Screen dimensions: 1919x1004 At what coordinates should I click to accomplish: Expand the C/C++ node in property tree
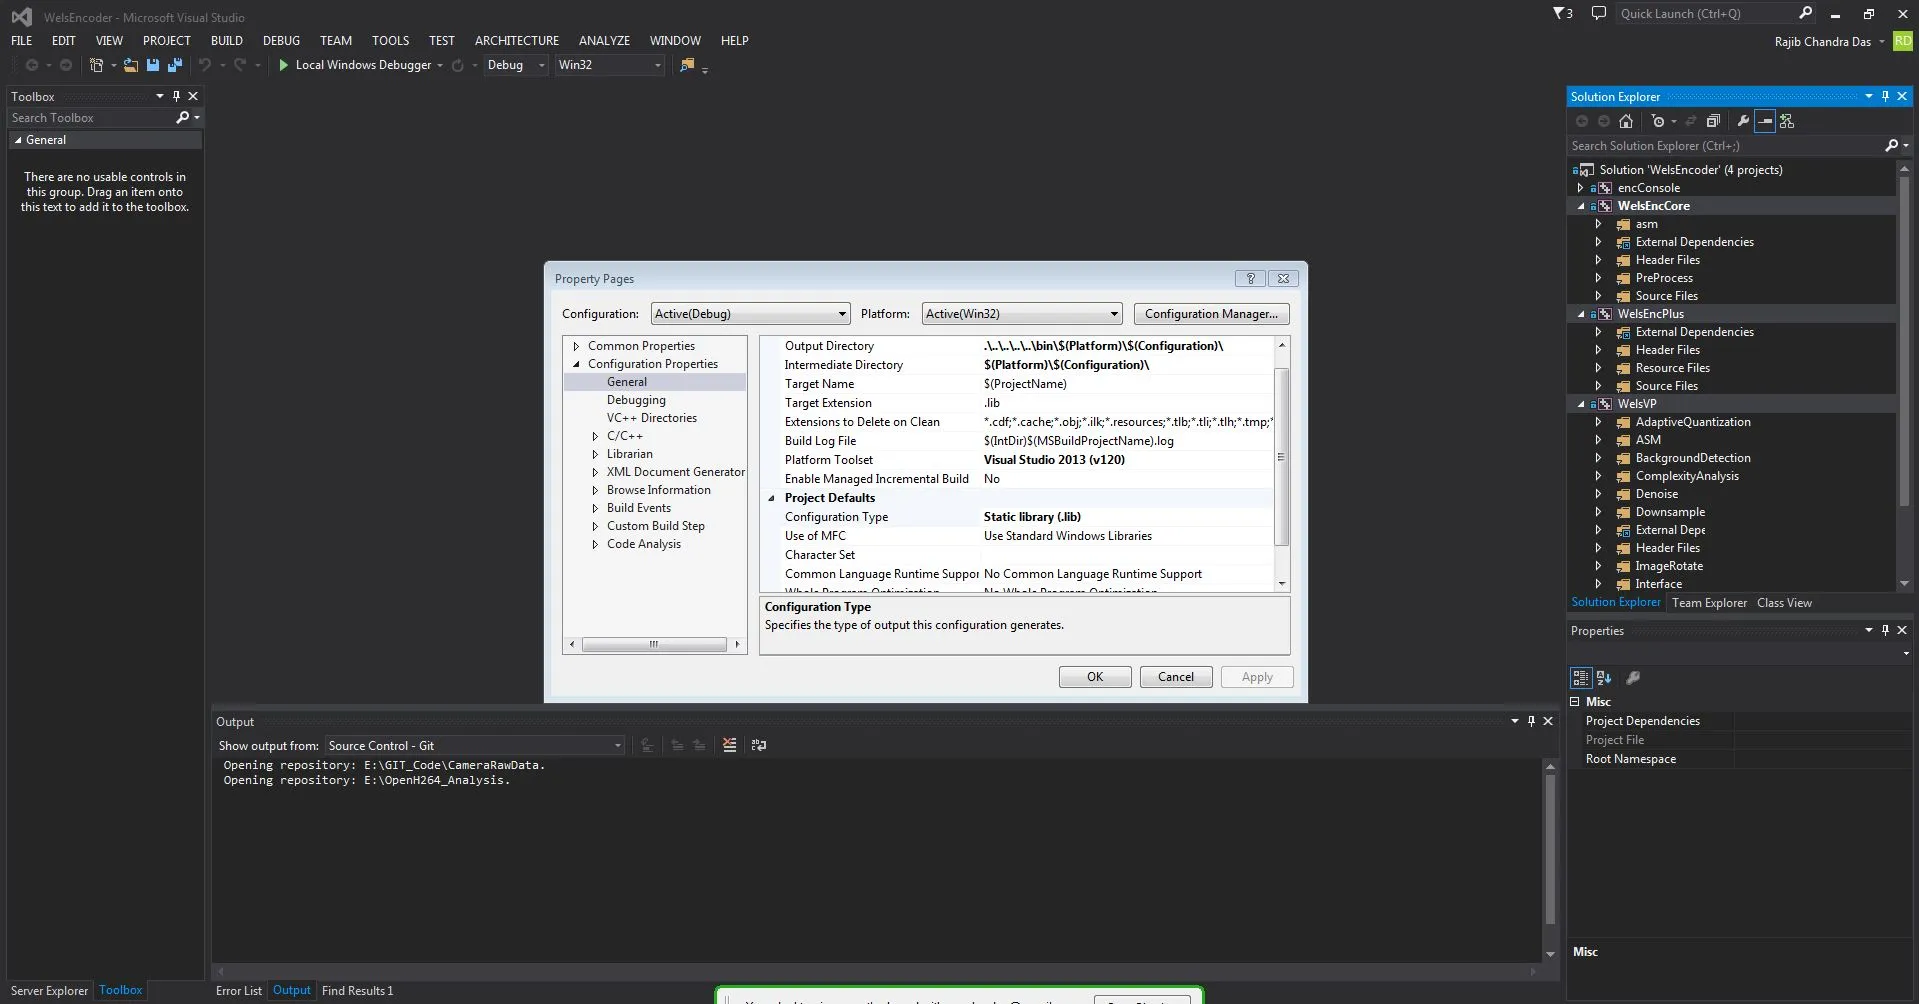[x=595, y=436]
